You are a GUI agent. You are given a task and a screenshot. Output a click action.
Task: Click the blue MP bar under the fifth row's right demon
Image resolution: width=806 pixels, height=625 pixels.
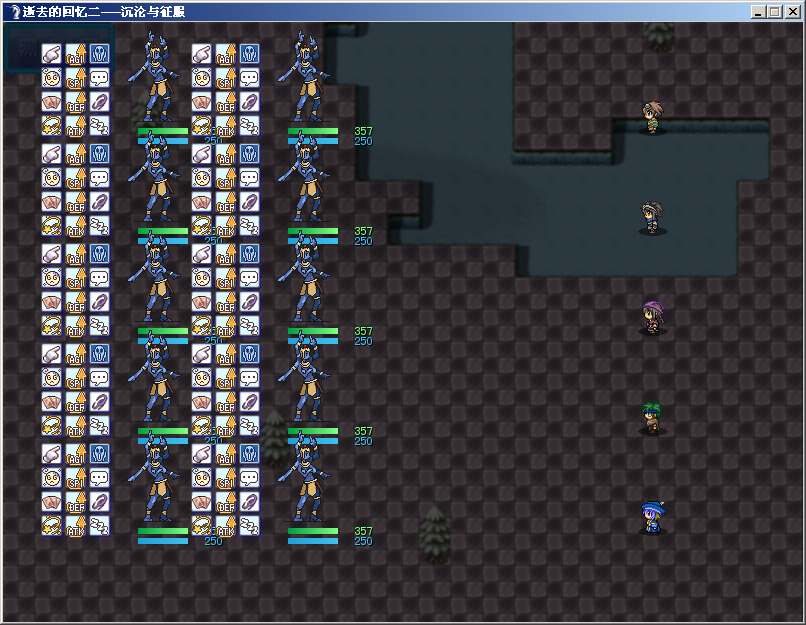point(313,541)
